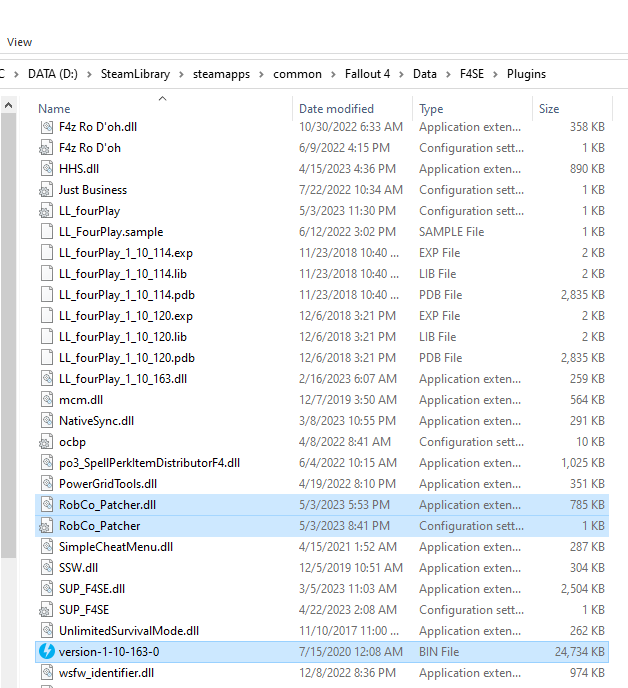
Task: Click the mcm.dll file icon
Action: coord(47,400)
